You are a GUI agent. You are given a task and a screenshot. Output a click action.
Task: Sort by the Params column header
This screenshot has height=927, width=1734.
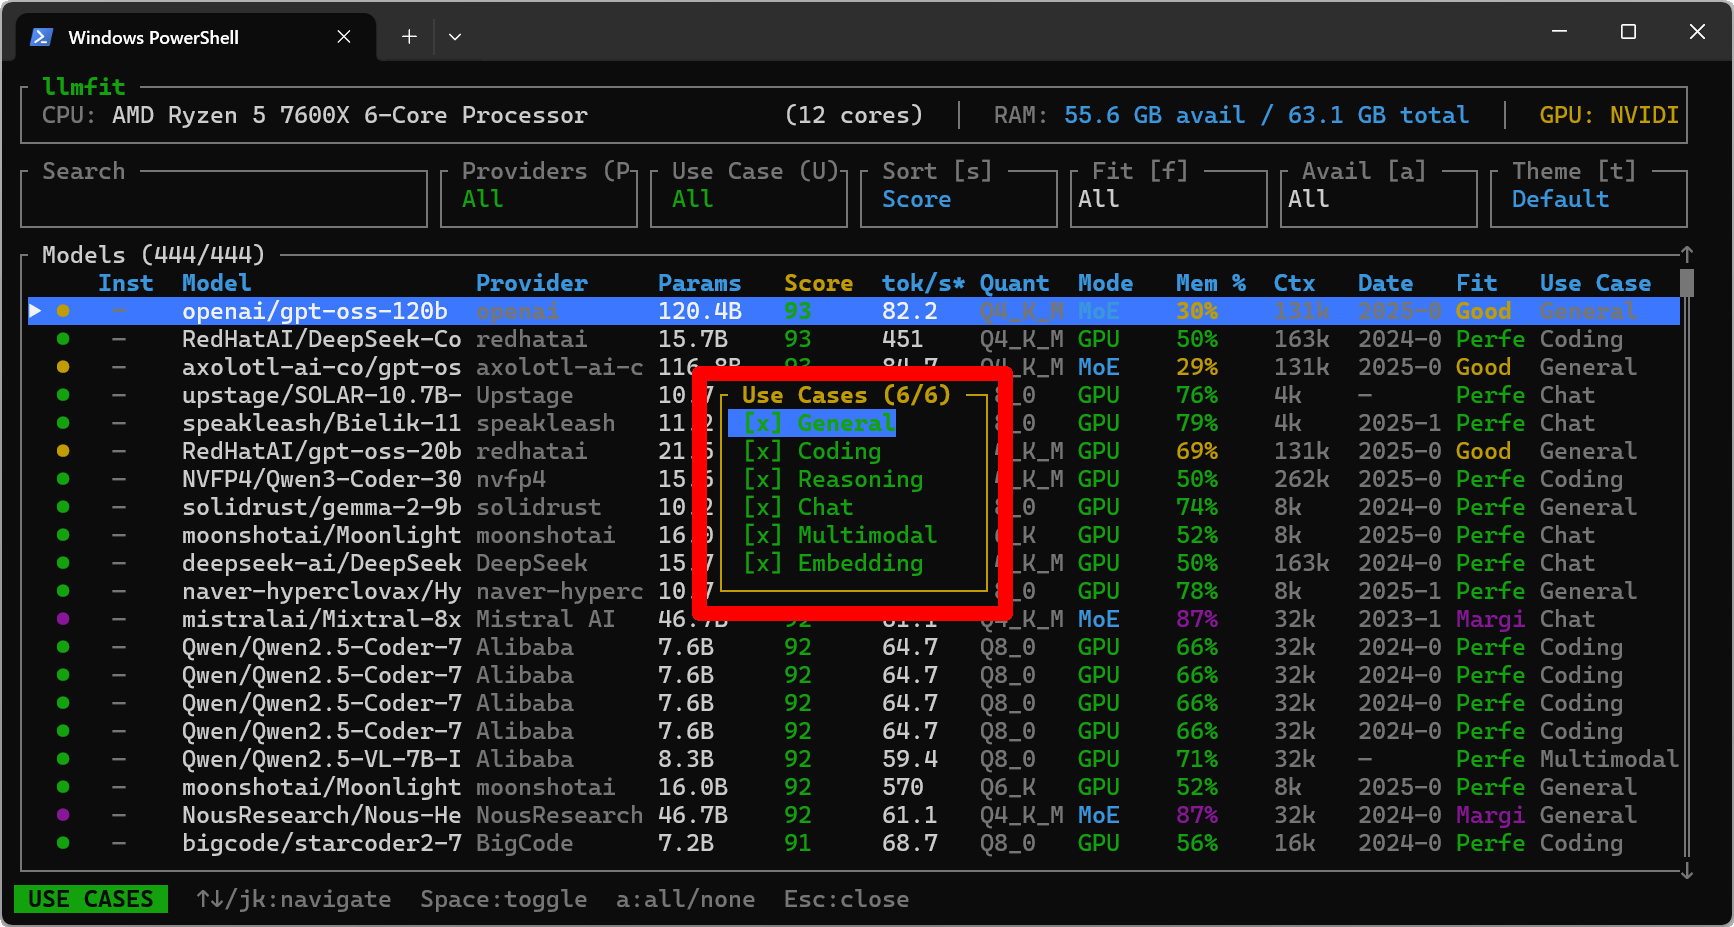pyautogui.click(x=699, y=283)
